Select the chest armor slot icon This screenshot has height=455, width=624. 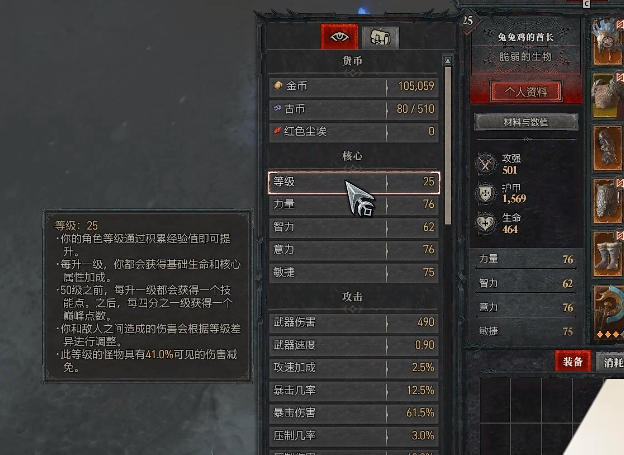[x=607, y=96]
